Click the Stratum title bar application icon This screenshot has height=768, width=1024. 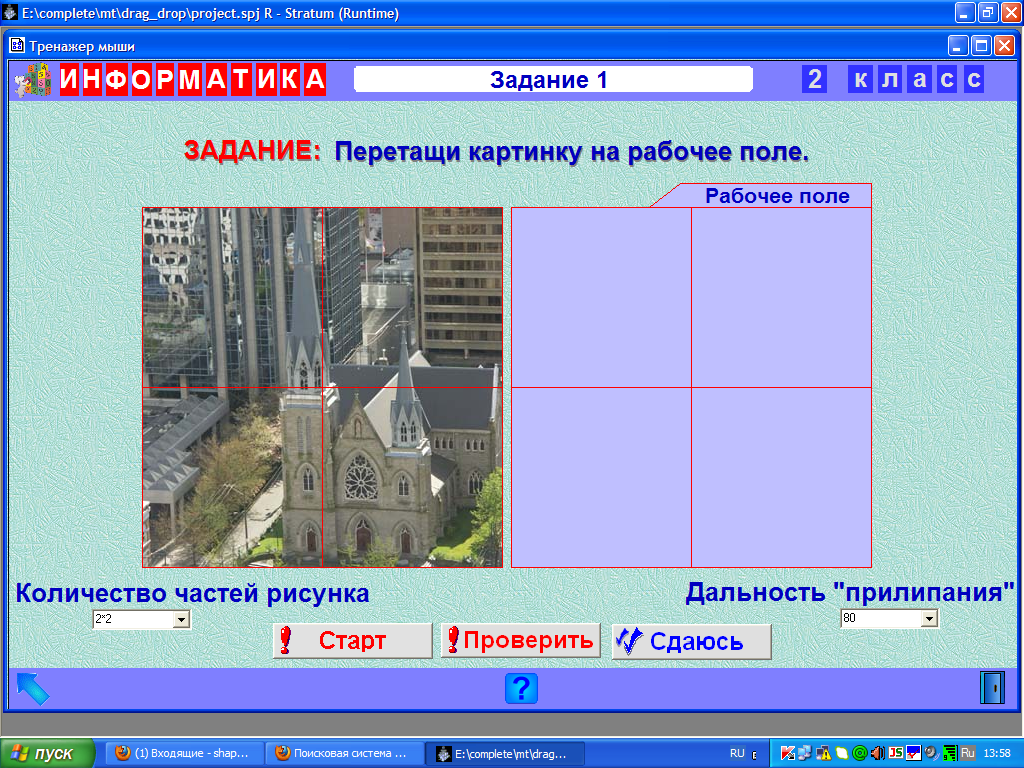(x=10, y=13)
